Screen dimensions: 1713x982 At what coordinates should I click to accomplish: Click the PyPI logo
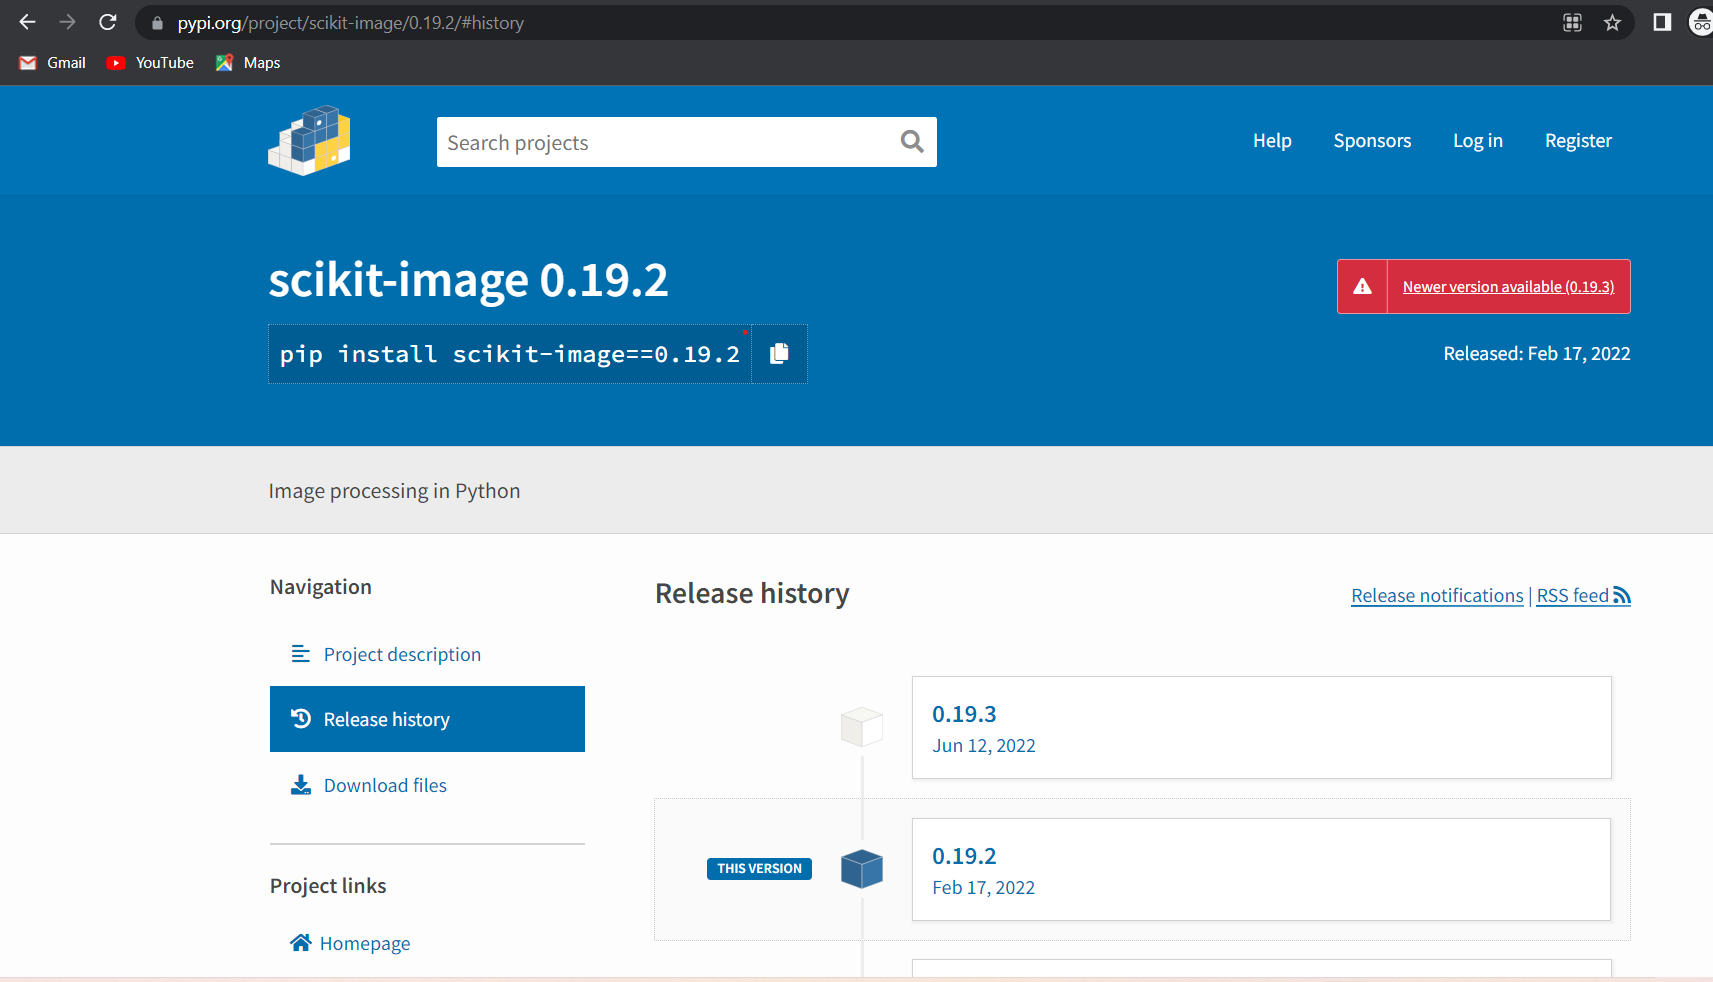click(309, 141)
